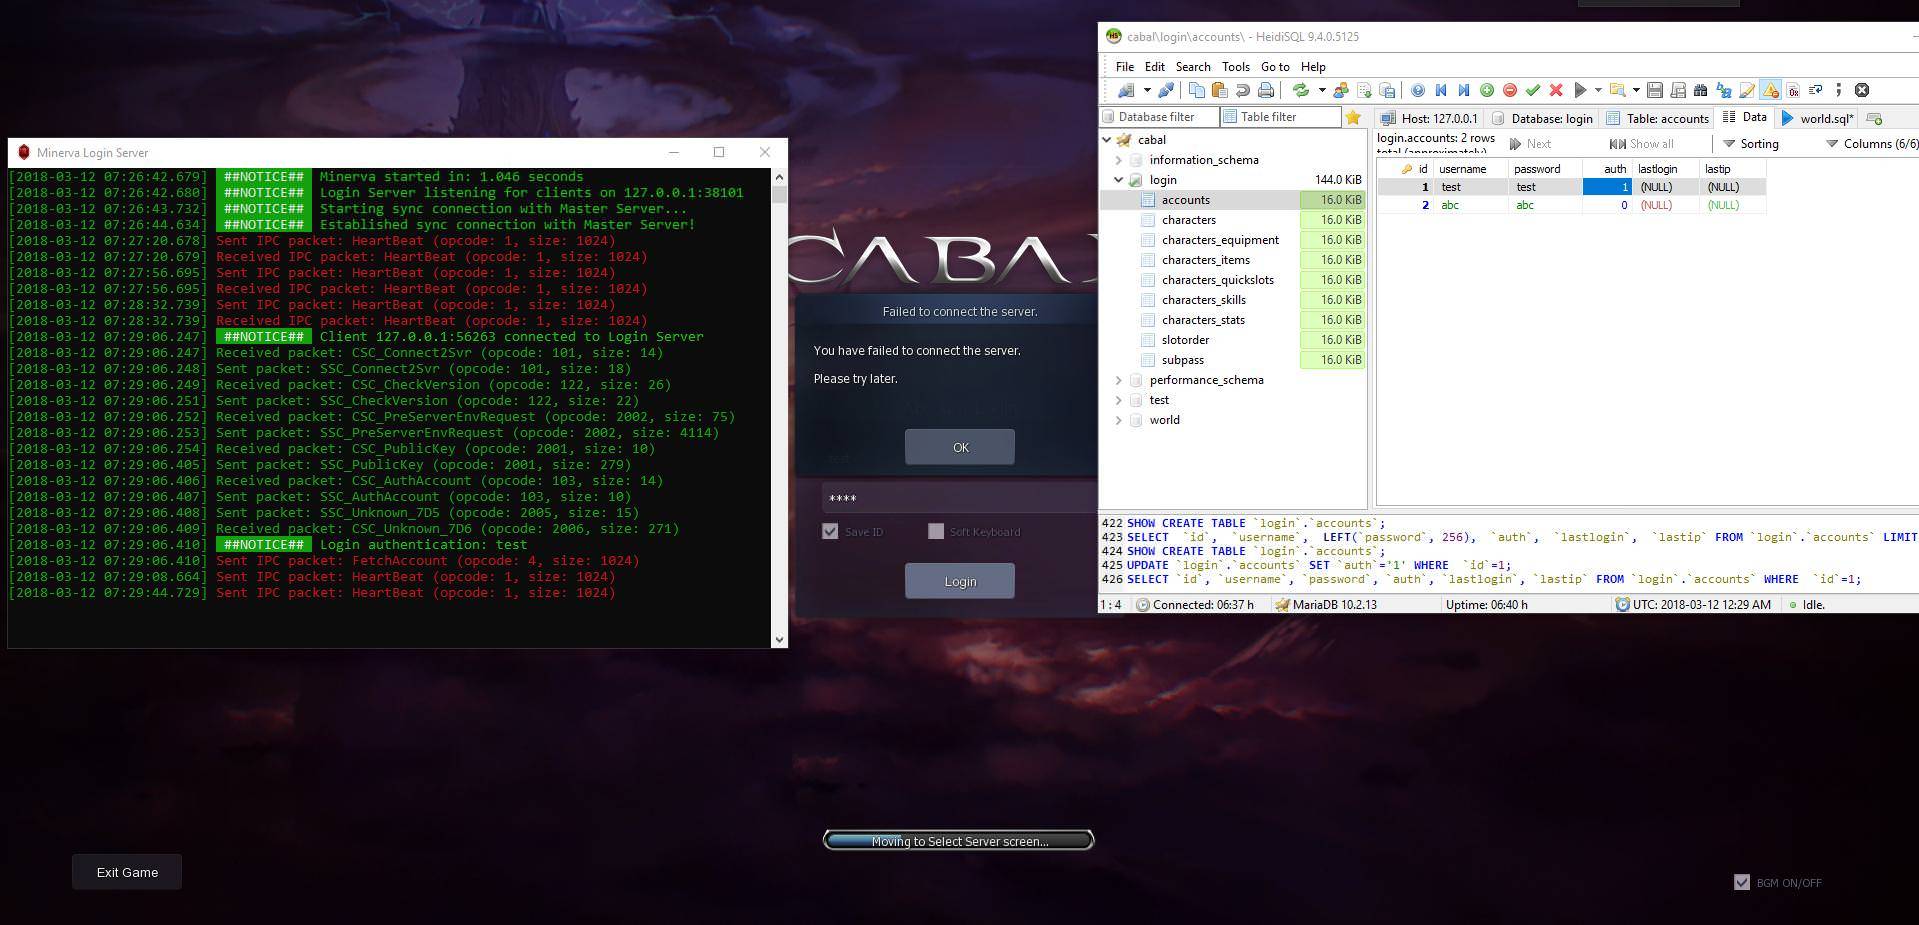Image resolution: width=1919 pixels, height=925 pixels.
Task: Click the Copy icon in HeidiSQL toolbar
Action: pos(1196,90)
